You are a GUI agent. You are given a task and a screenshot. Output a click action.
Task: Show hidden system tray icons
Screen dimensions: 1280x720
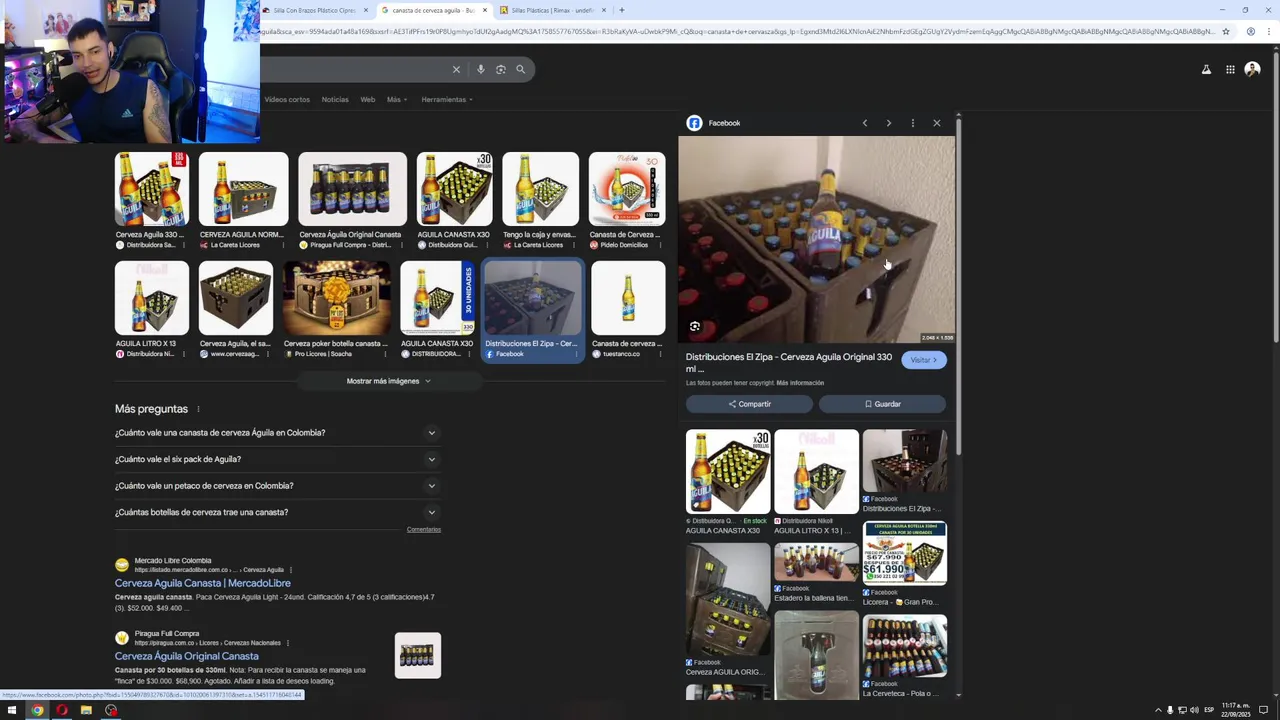click(x=1158, y=710)
